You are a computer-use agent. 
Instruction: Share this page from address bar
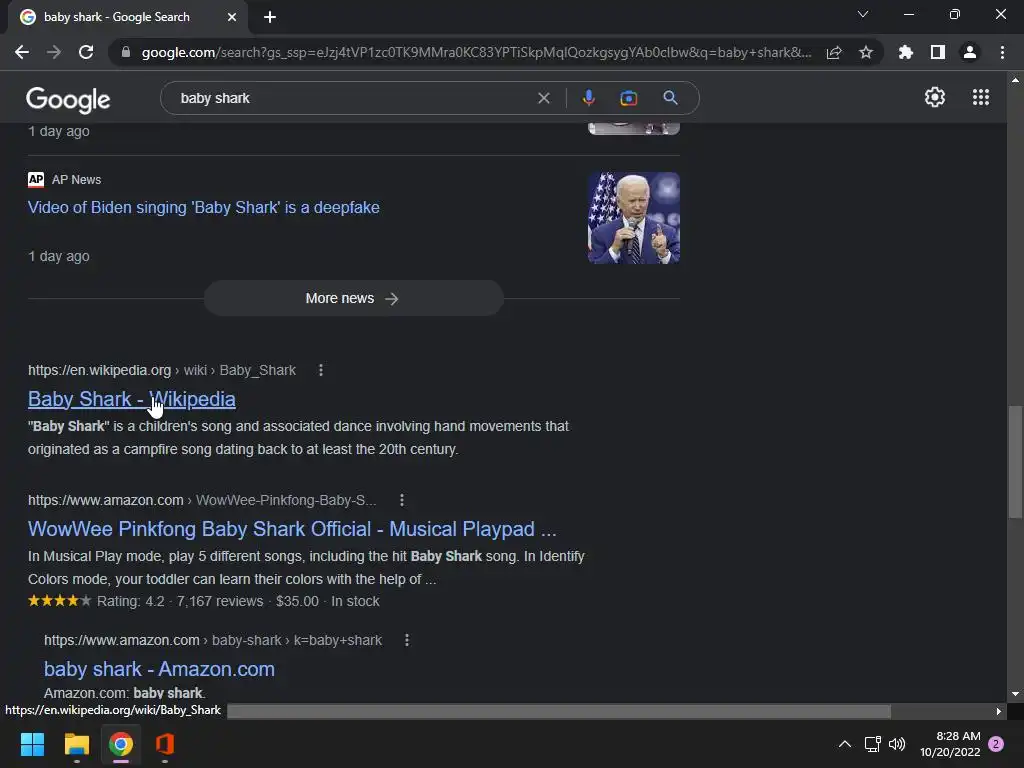834,52
